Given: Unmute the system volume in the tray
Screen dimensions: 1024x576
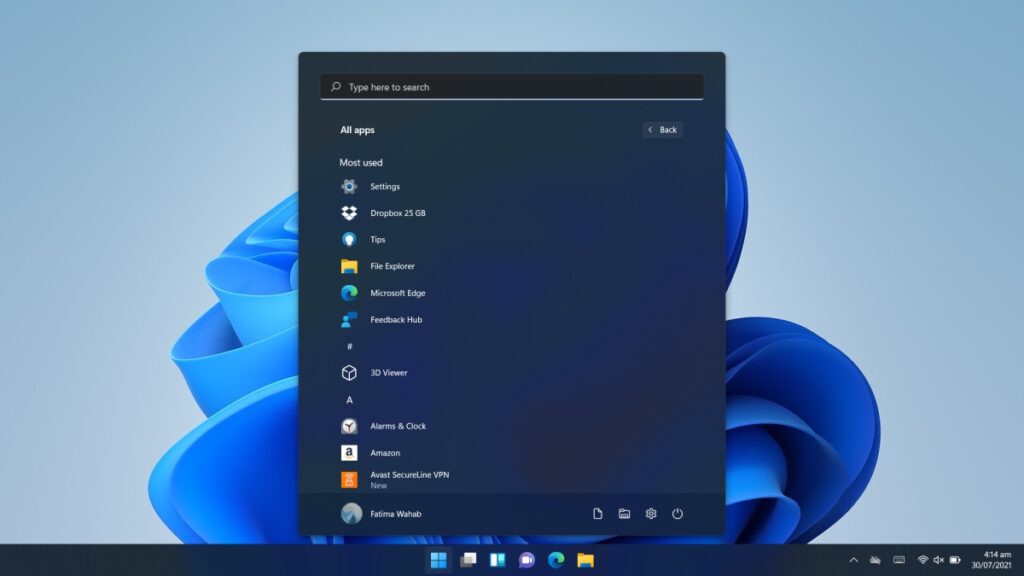Looking at the screenshot, I should (936, 560).
